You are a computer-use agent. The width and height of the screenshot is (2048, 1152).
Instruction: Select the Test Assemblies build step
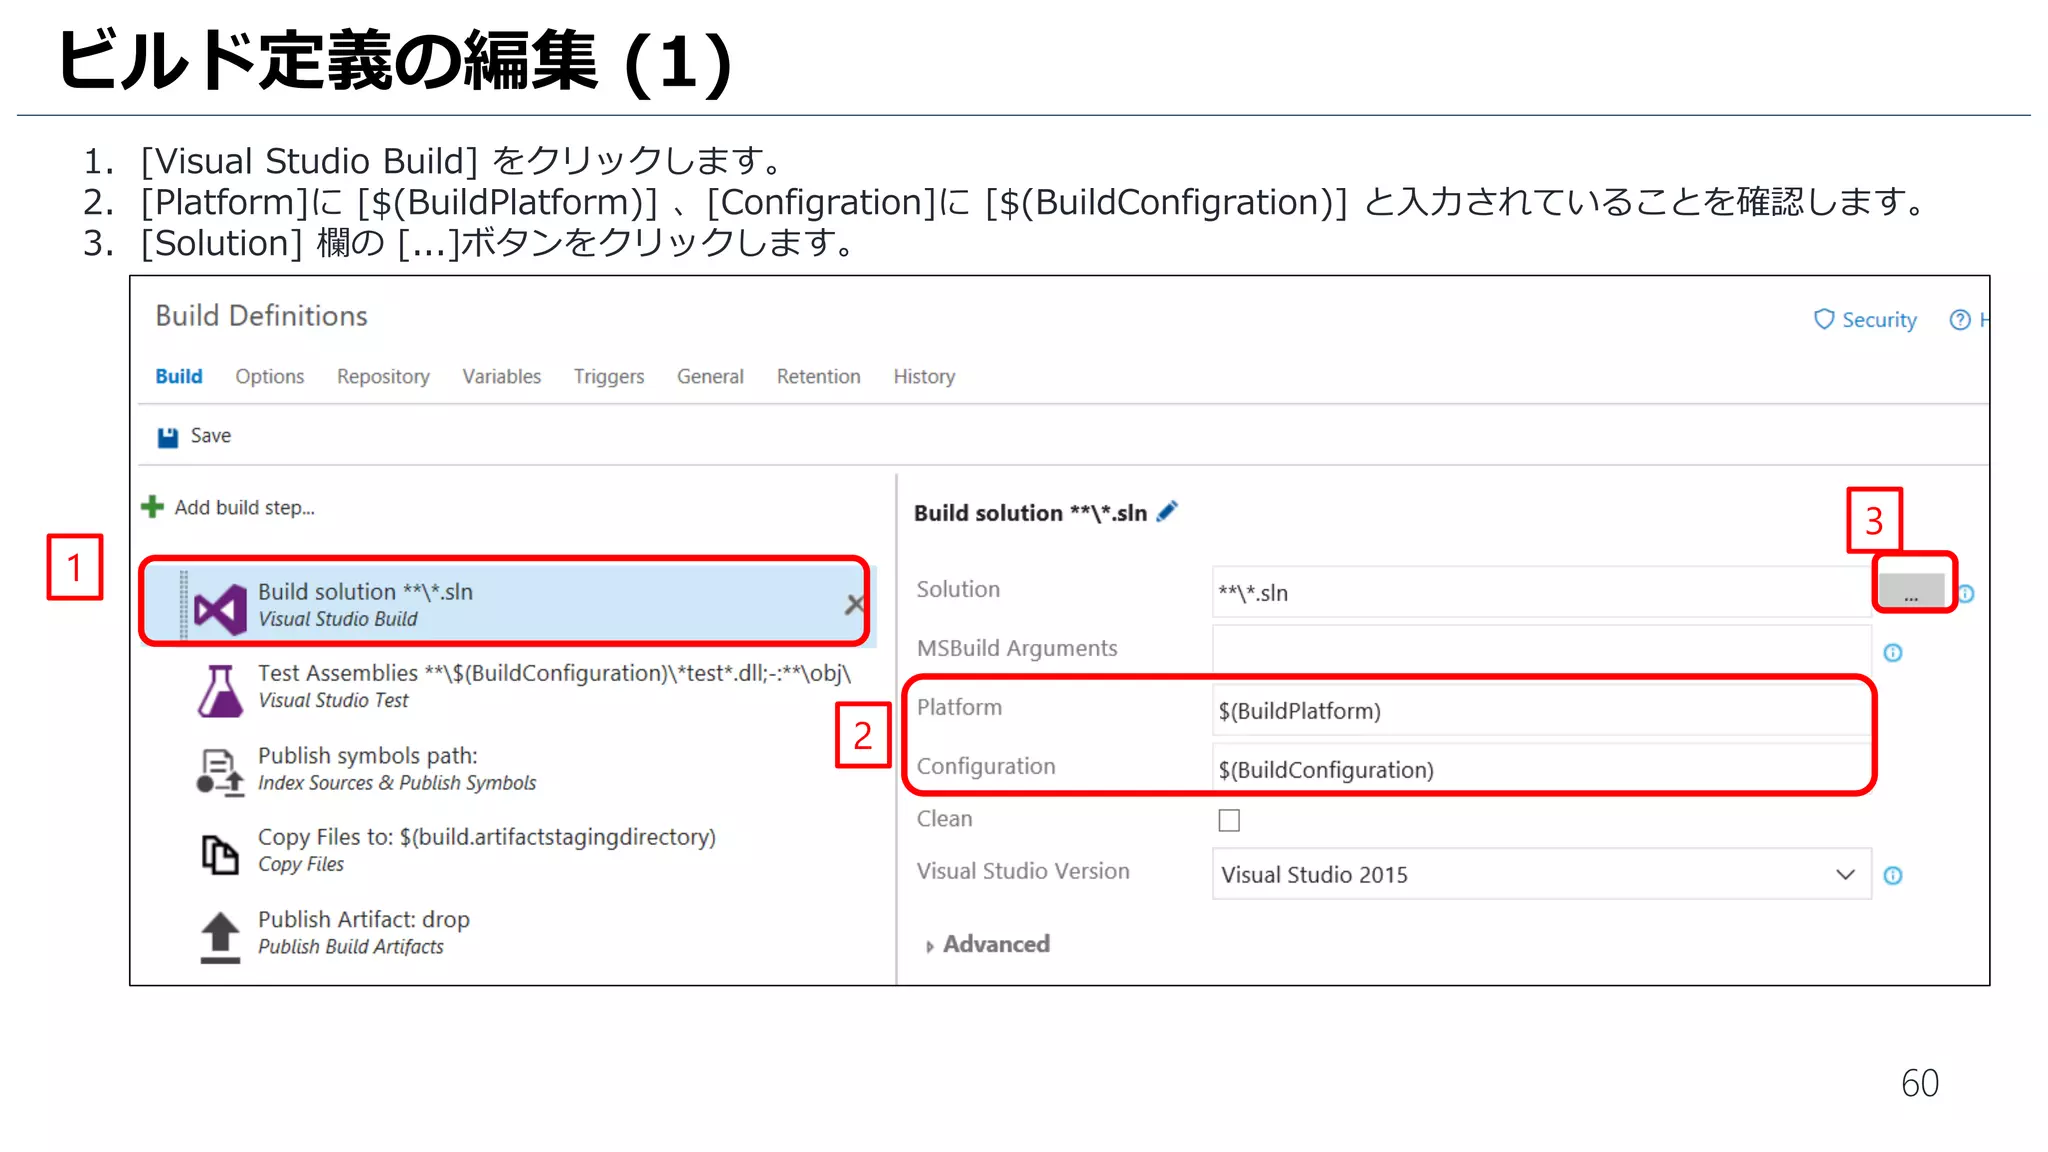click(510, 687)
